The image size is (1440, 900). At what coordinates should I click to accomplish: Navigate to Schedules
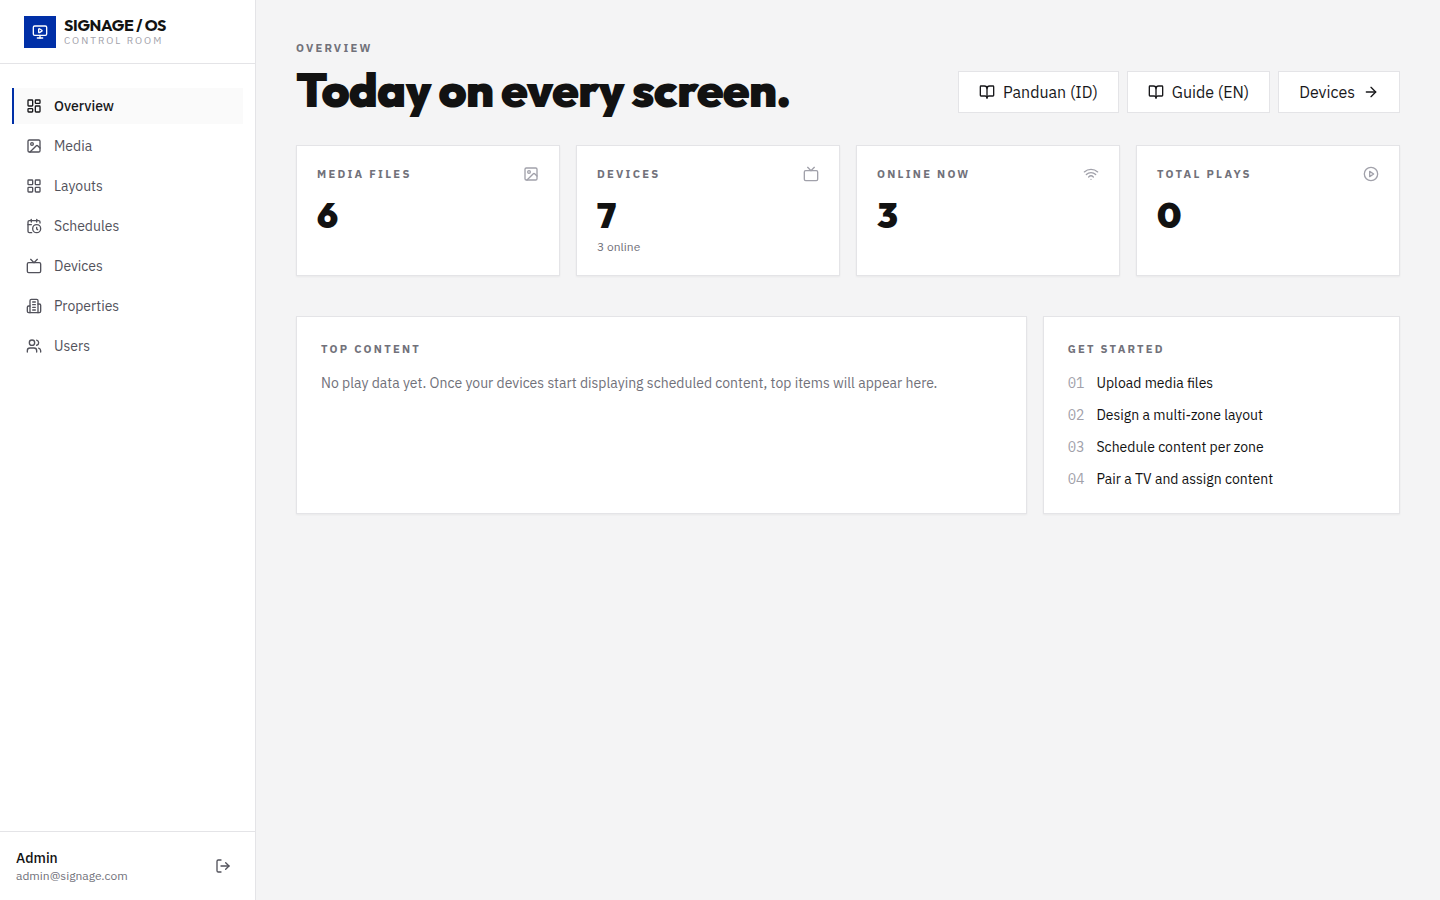(127, 226)
